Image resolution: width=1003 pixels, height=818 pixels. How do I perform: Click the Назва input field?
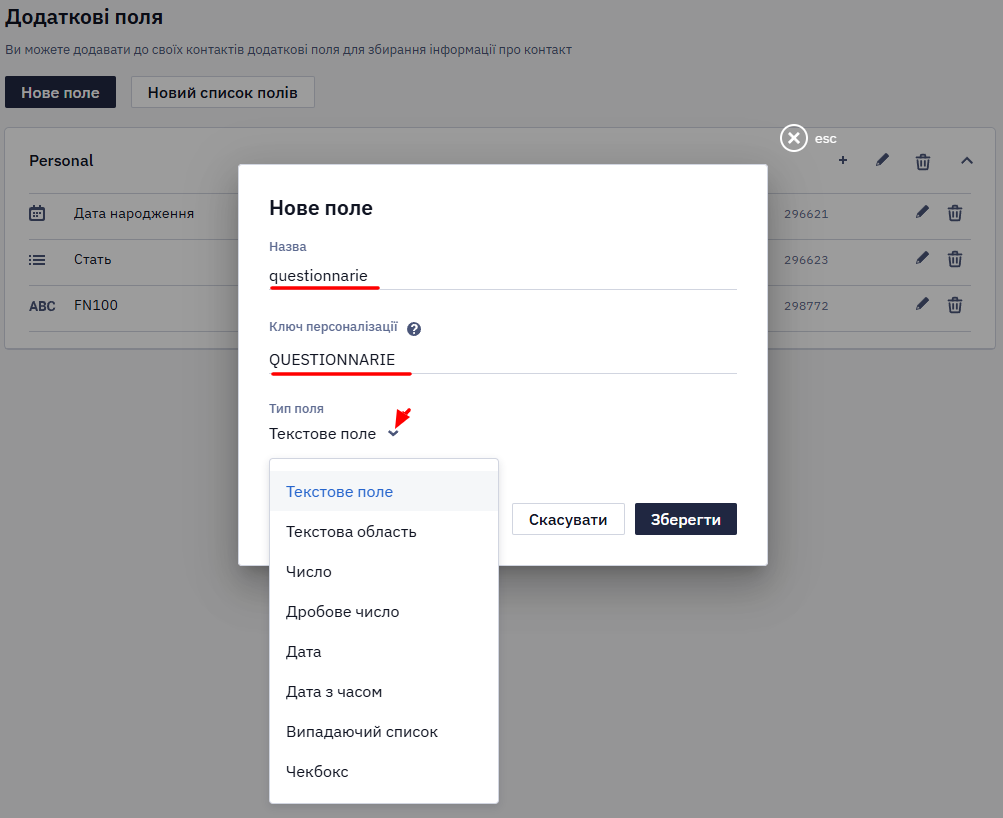[503, 276]
